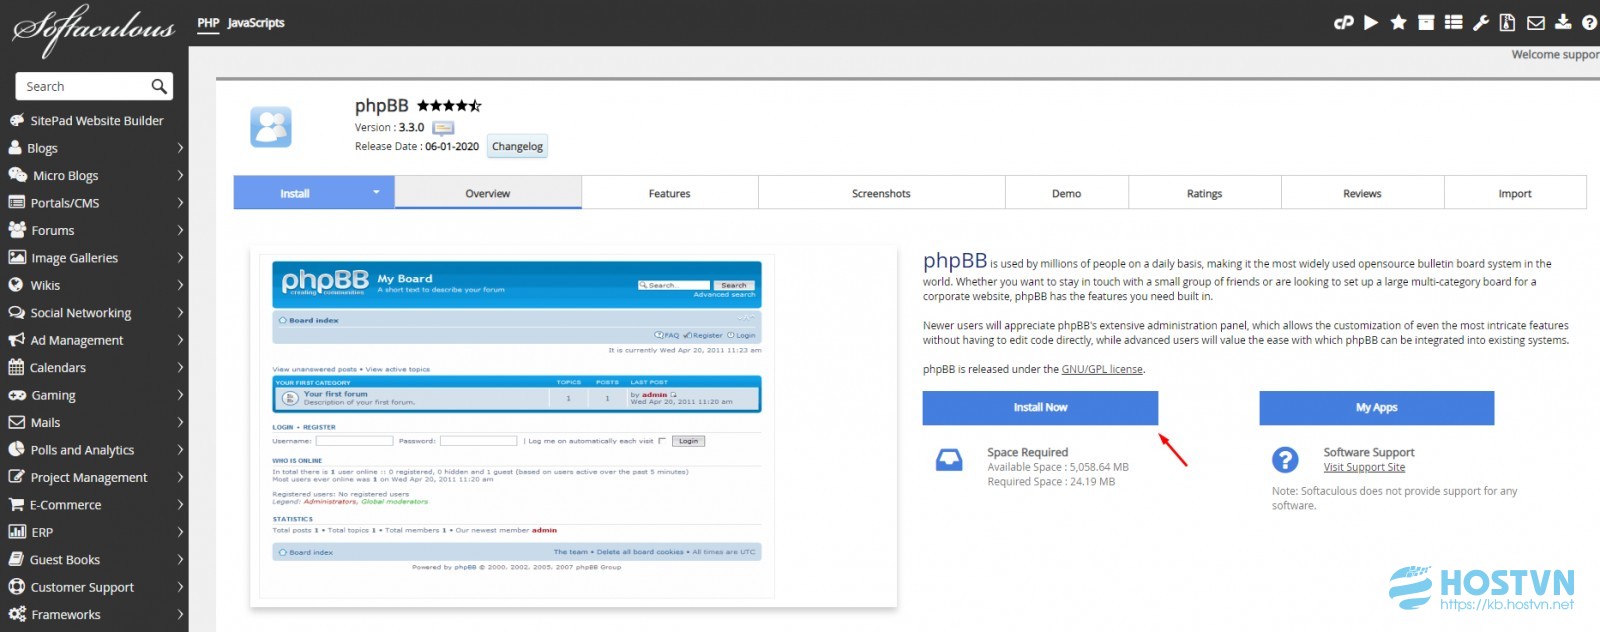Click the Search input field
This screenshot has width=1600, height=632.
[84, 87]
